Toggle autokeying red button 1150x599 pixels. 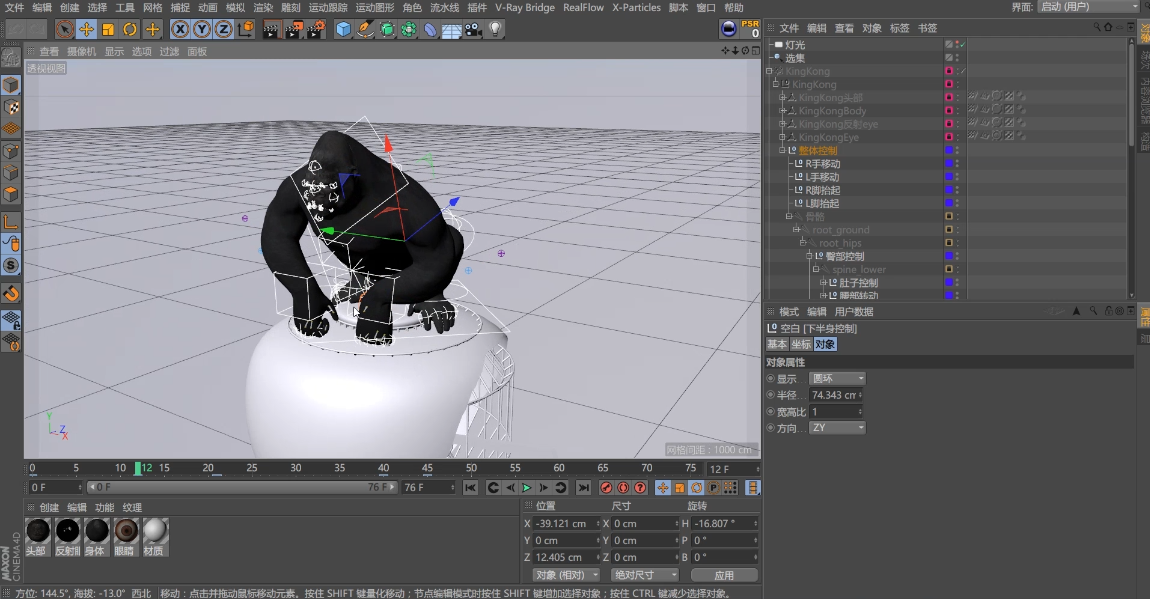tap(623, 488)
